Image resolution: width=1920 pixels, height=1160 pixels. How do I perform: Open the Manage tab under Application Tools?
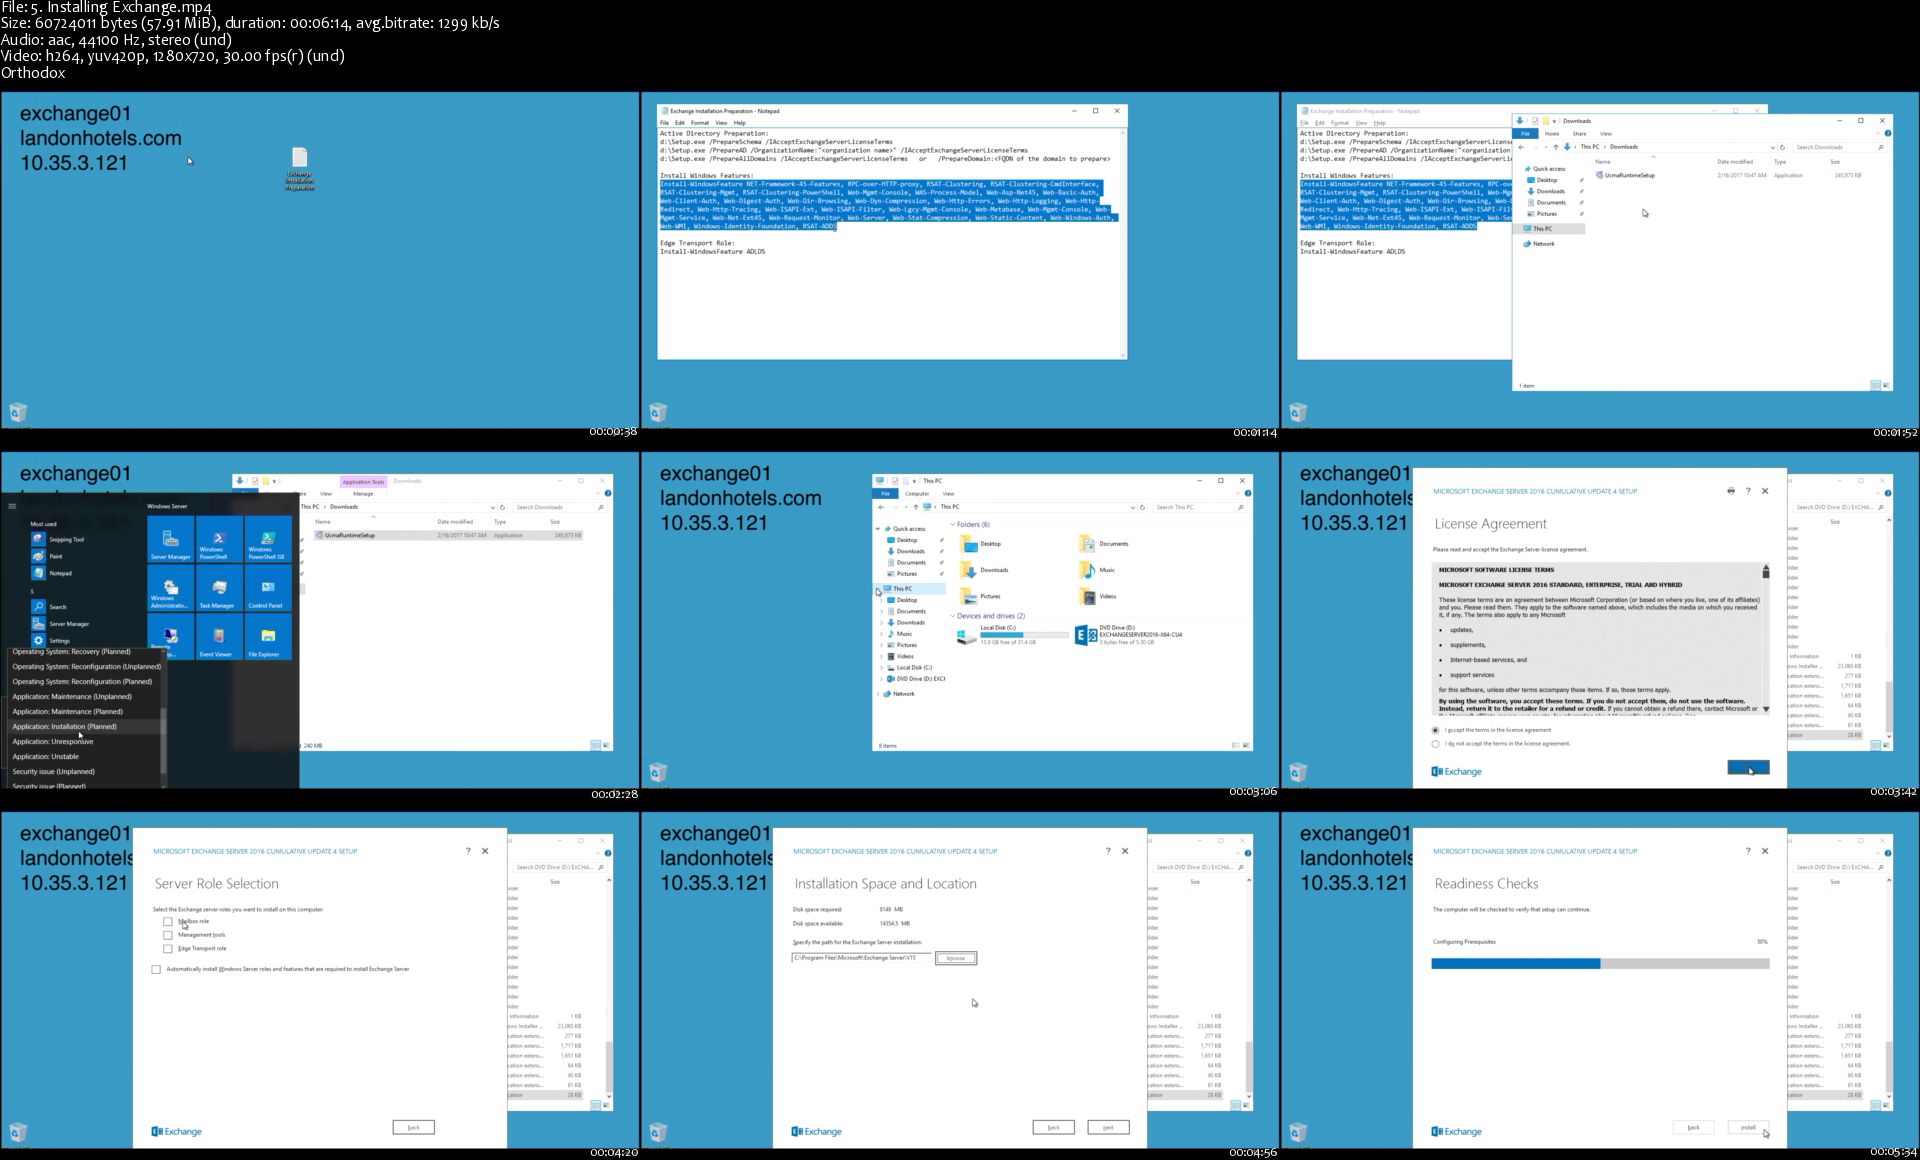(363, 494)
